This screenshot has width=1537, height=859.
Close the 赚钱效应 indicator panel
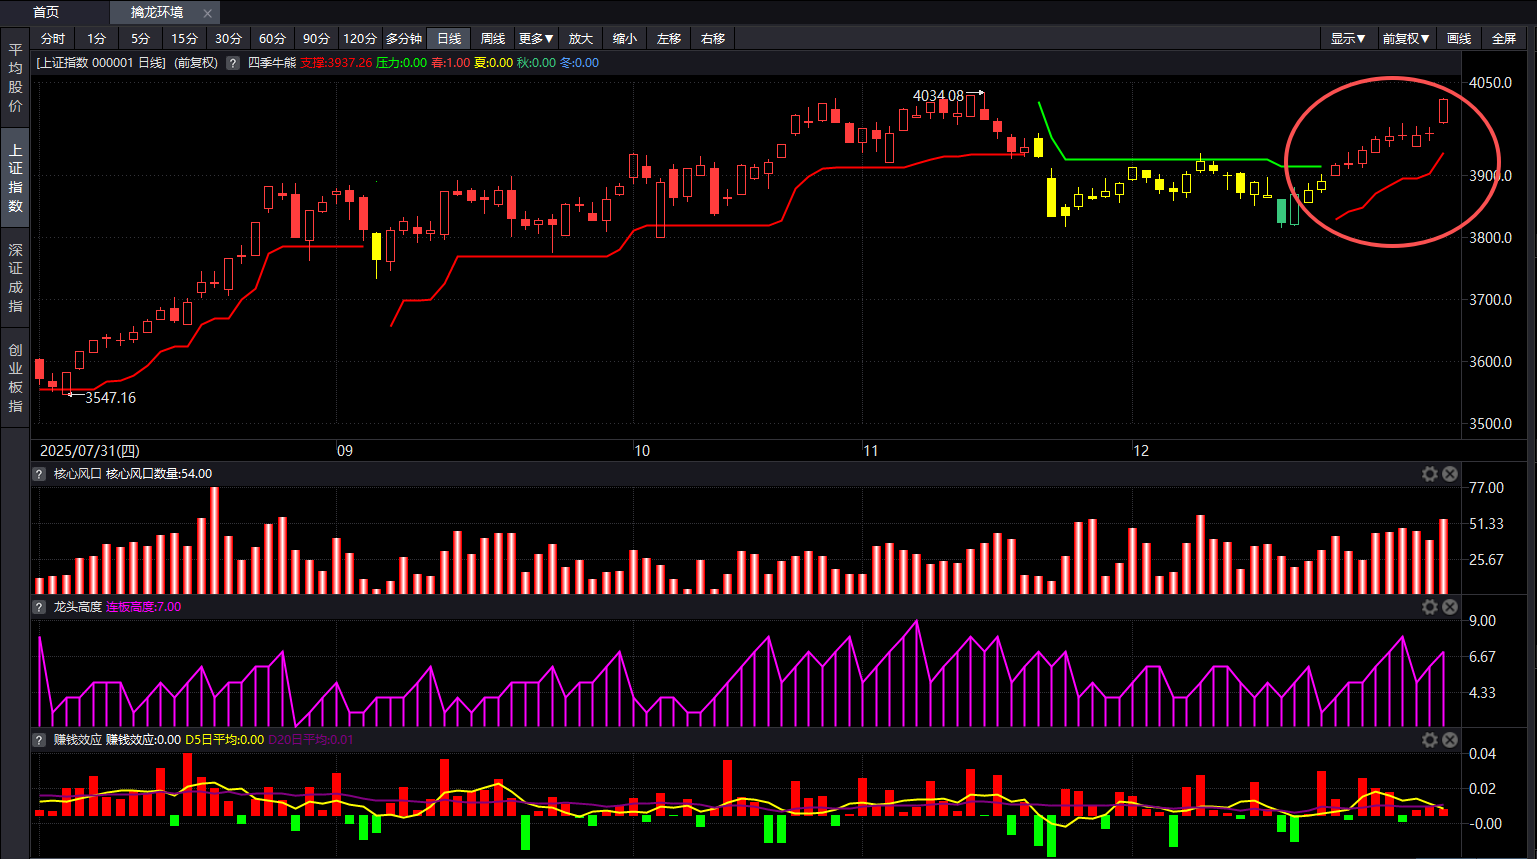[x=1450, y=740]
